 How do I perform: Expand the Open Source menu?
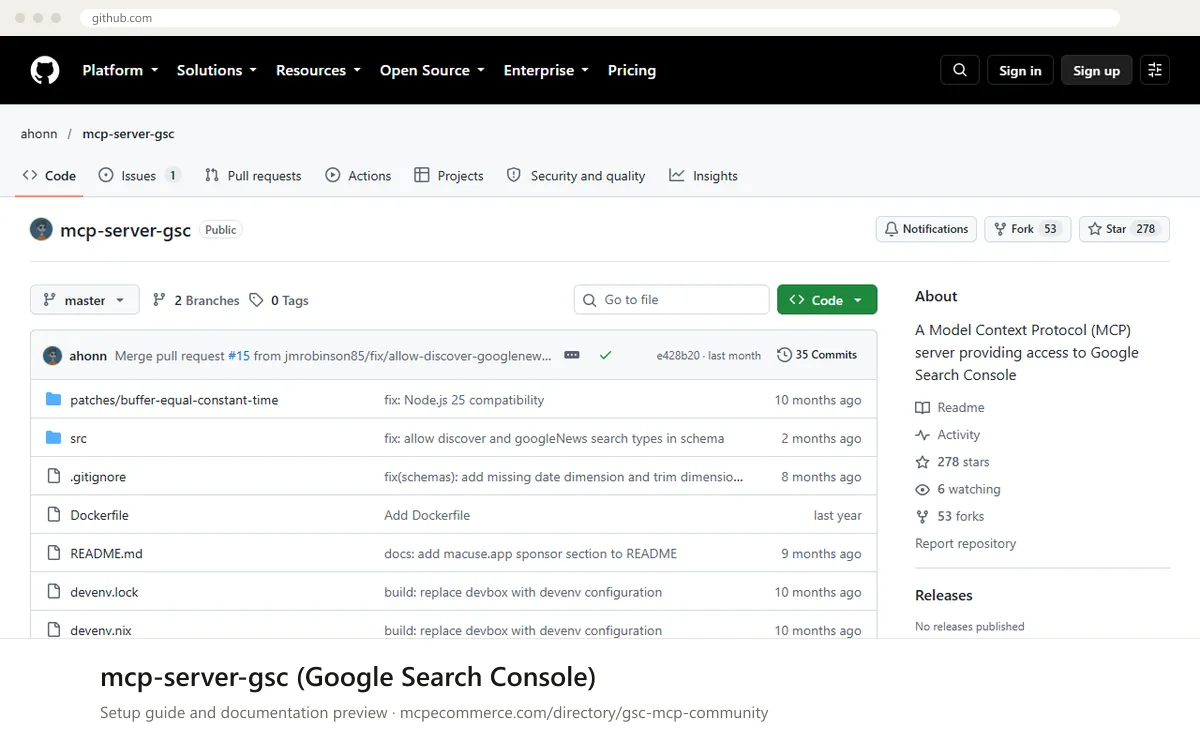432,70
